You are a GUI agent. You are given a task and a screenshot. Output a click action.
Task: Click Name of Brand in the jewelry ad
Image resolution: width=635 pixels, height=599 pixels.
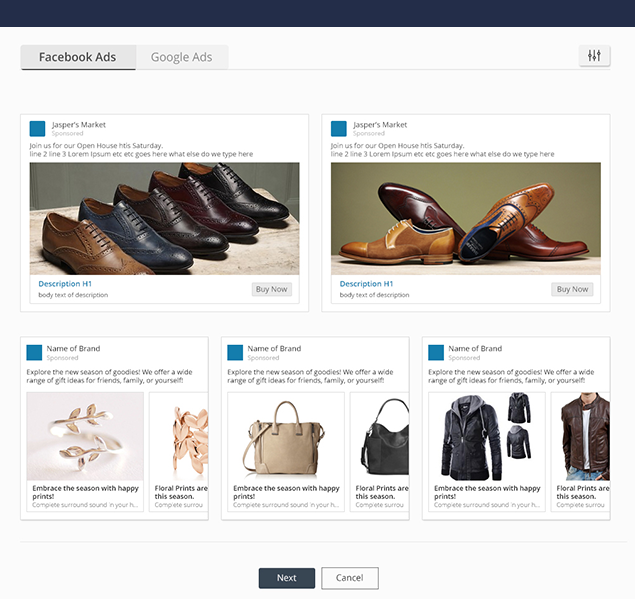[x=73, y=349]
